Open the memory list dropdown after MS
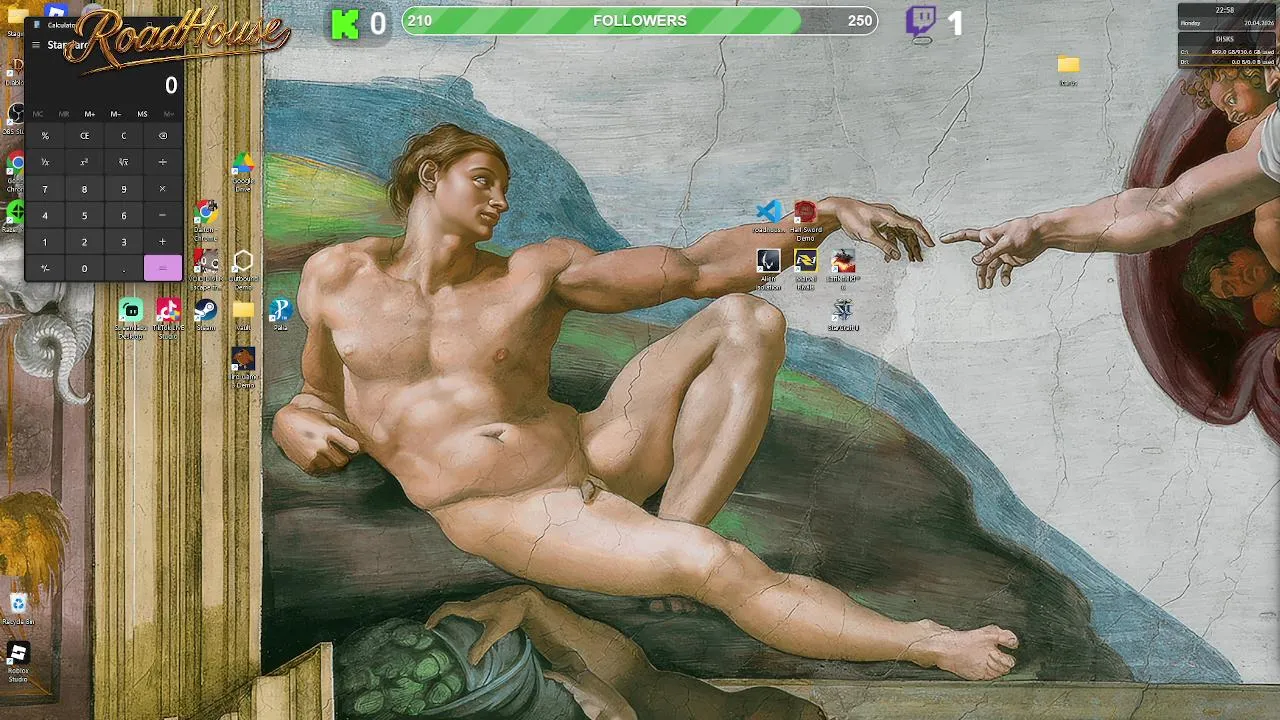Image resolution: width=1280 pixels, height=720 pixels. pyautogui.click(x=168, y=114)
